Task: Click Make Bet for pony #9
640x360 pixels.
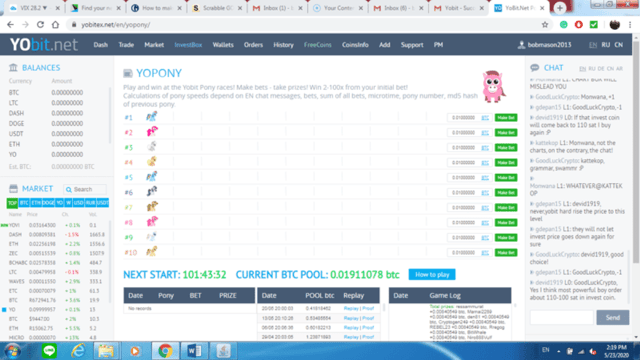Action: (506, 238)
